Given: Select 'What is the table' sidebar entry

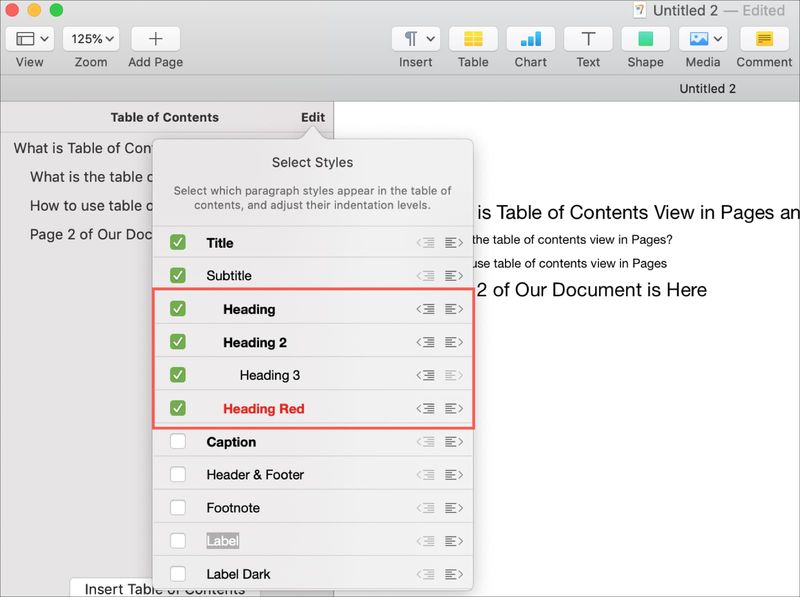Looking at the screenshot, I should tap(91, 177).
